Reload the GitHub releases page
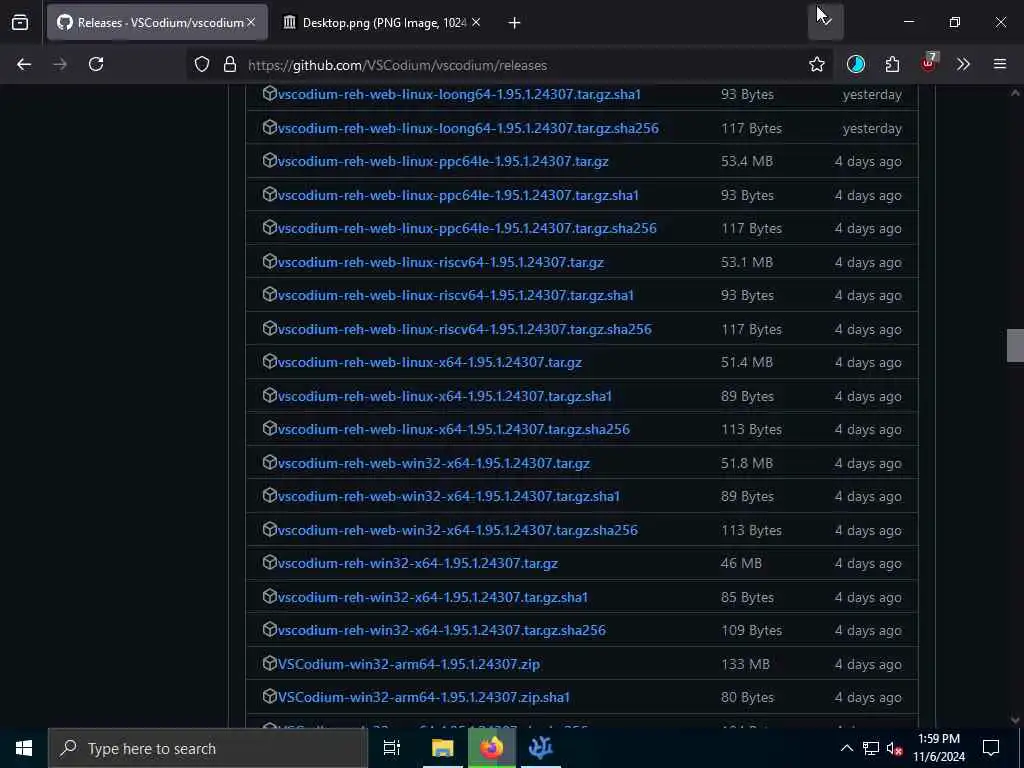The image size is (1024, 768). 96,64
